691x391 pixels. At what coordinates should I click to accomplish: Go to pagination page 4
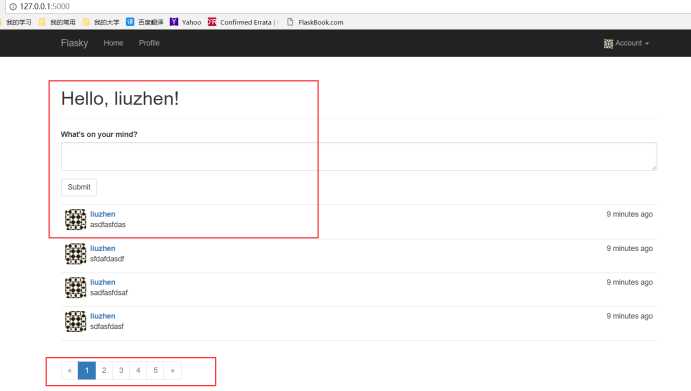pos(138,370)
